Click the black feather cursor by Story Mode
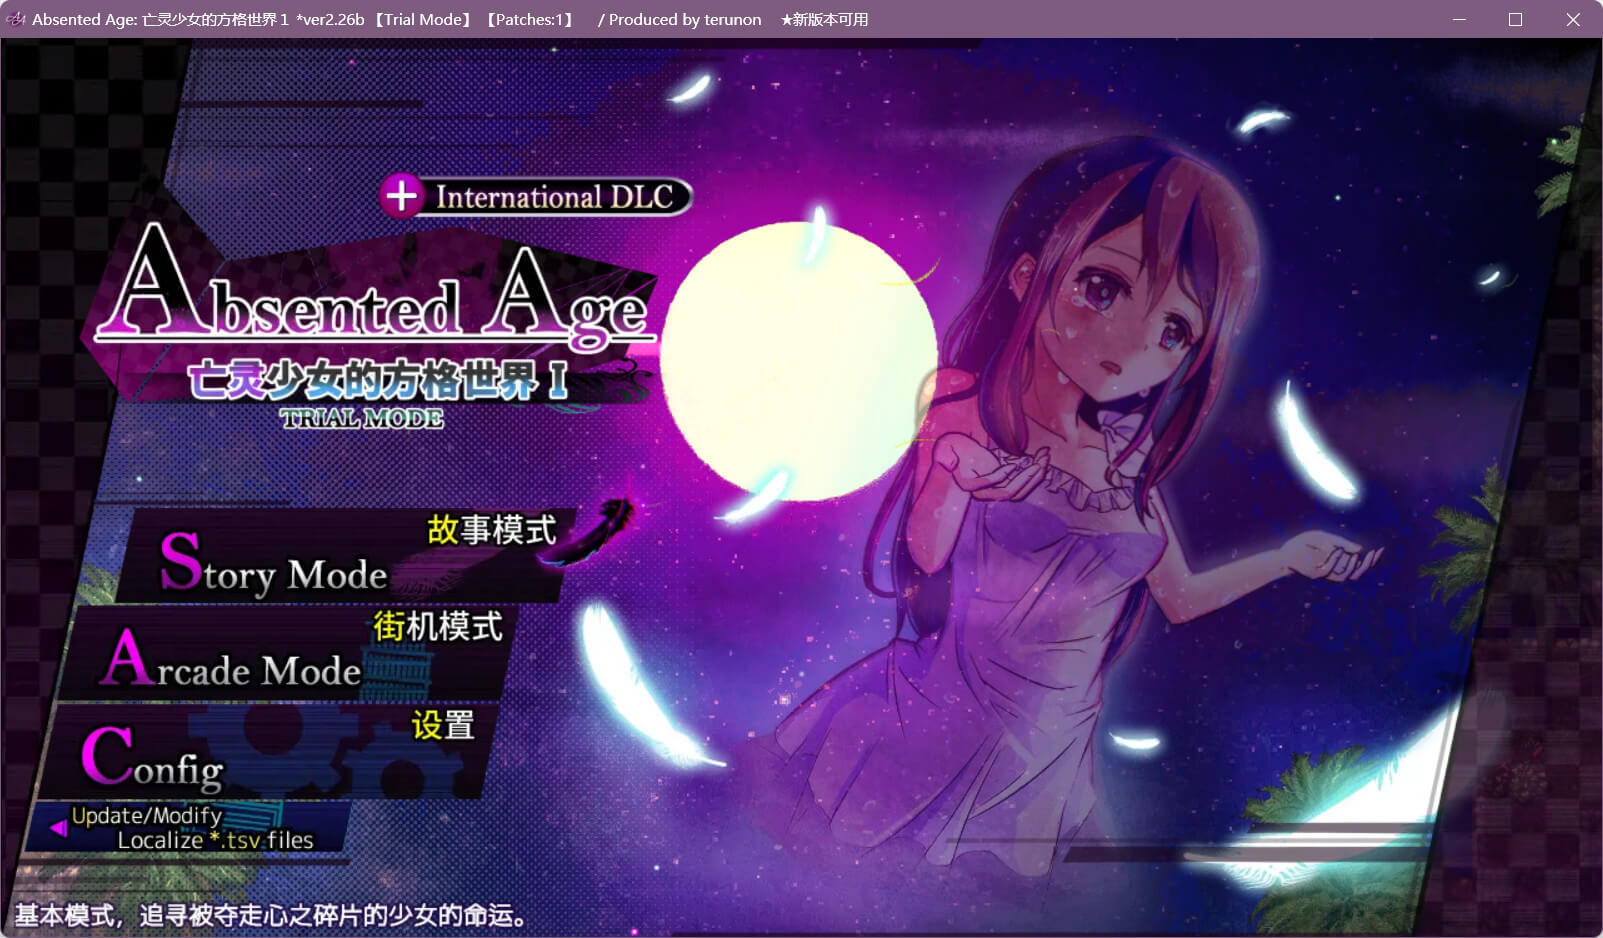Screen dimensions: 1603x938 click(605, 523)
